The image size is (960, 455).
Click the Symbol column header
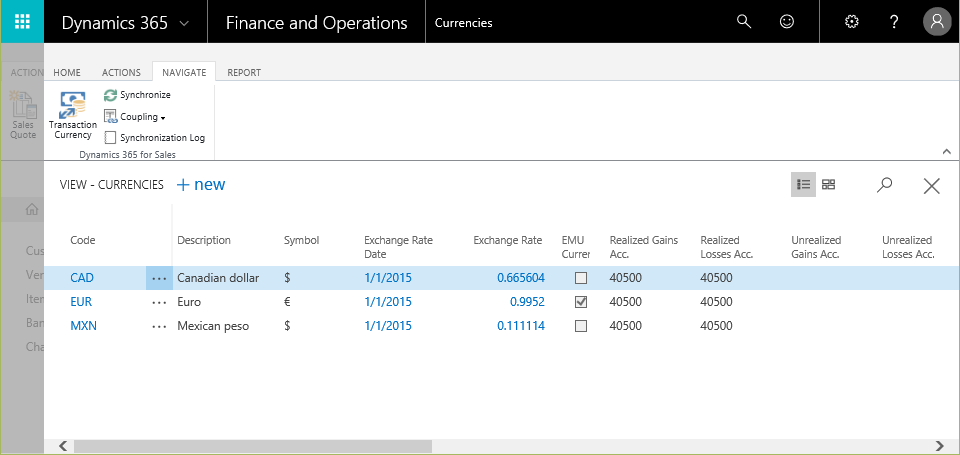[x=302, y=240]
